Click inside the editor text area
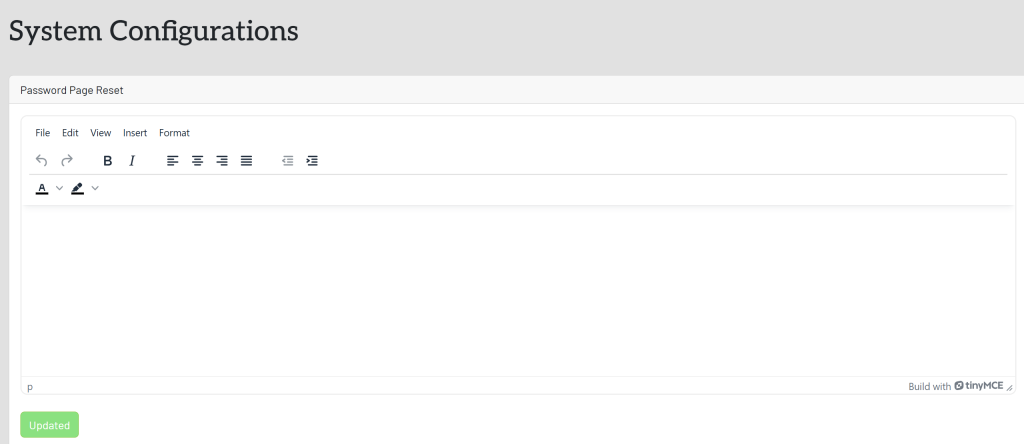Viewport: 1024px width, 444px height. click(x=517, y=290)
